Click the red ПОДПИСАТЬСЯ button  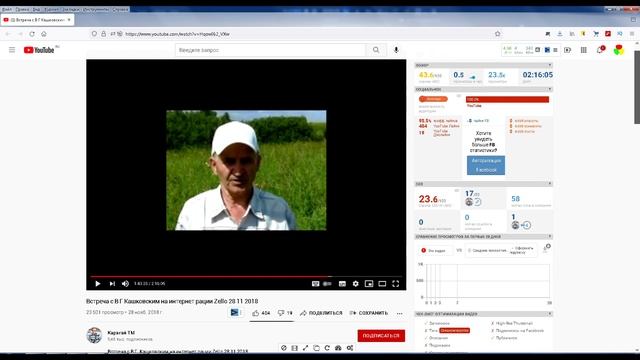[381, 336]
